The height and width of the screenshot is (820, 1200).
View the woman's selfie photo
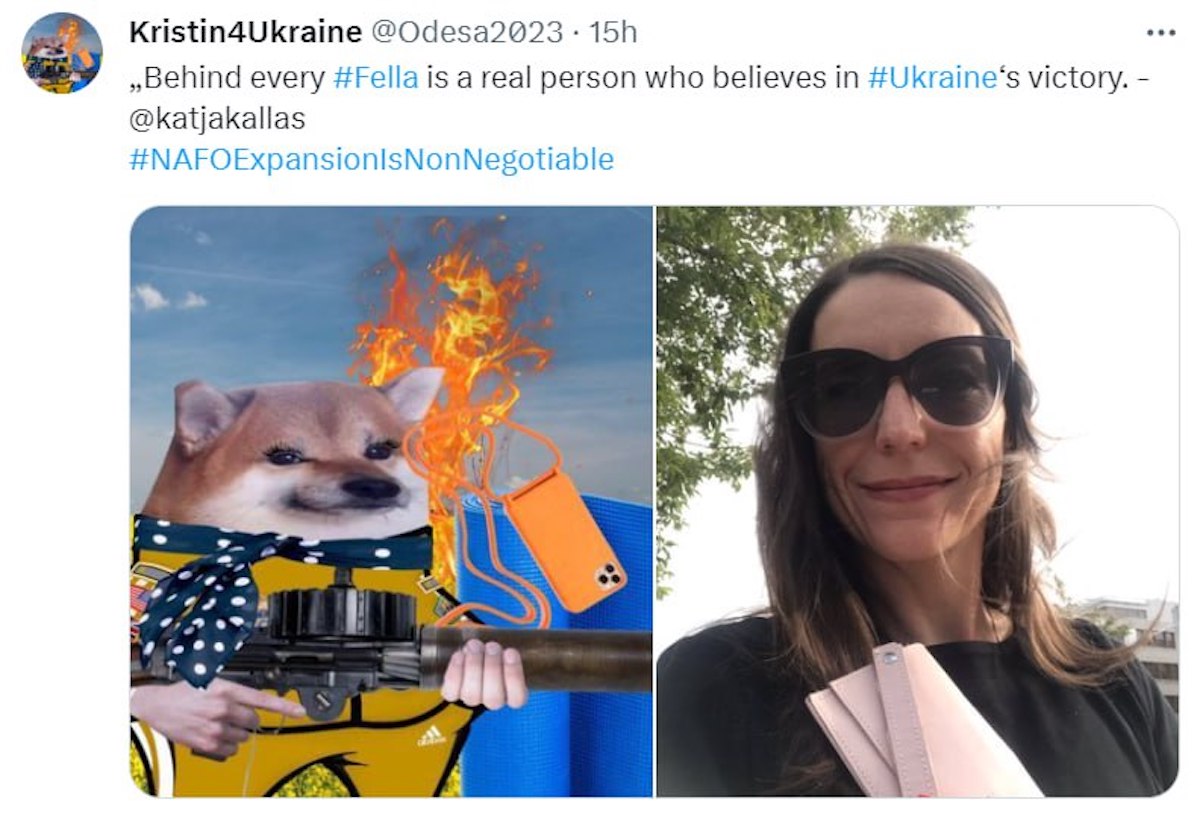(x=917, y=501)
